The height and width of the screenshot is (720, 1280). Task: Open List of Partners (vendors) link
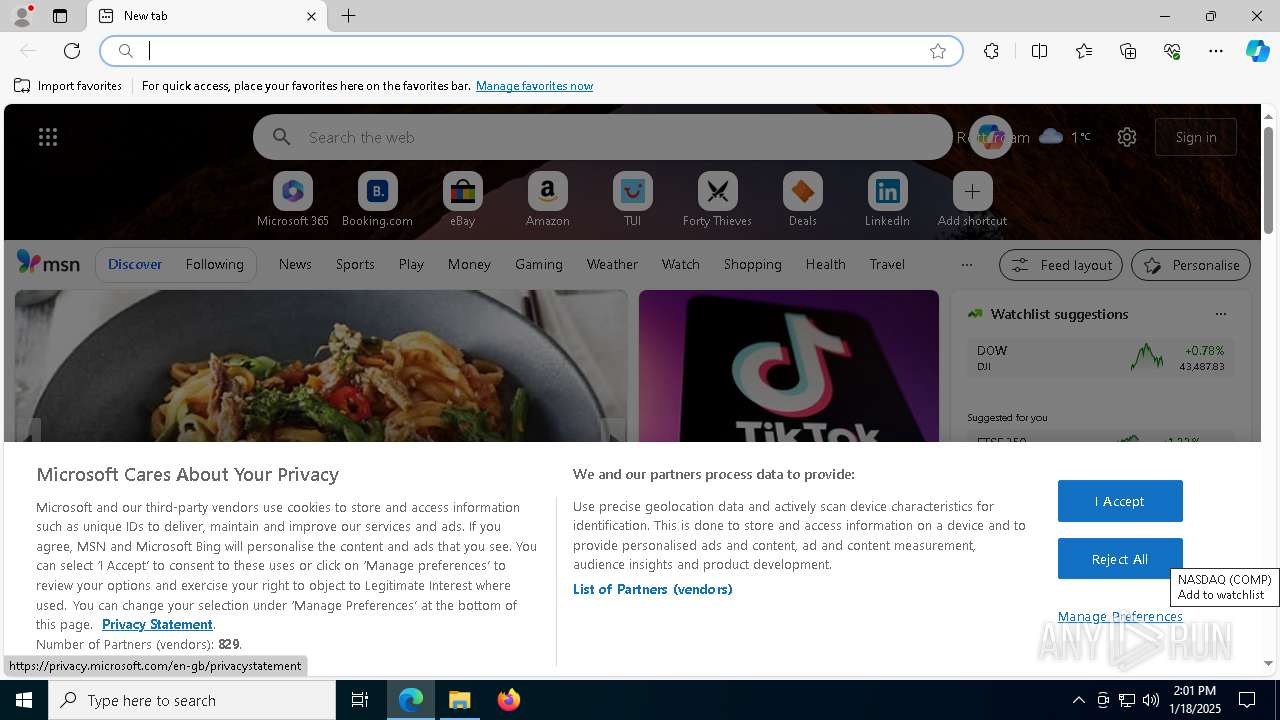tap(653, 589)
